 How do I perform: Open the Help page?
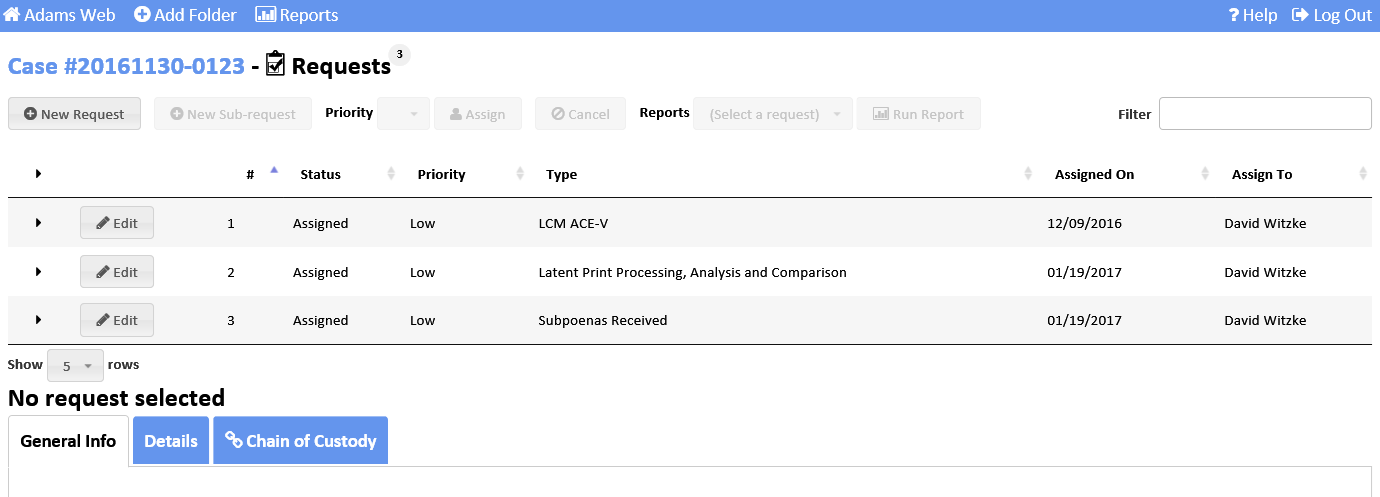point(1252,15)
